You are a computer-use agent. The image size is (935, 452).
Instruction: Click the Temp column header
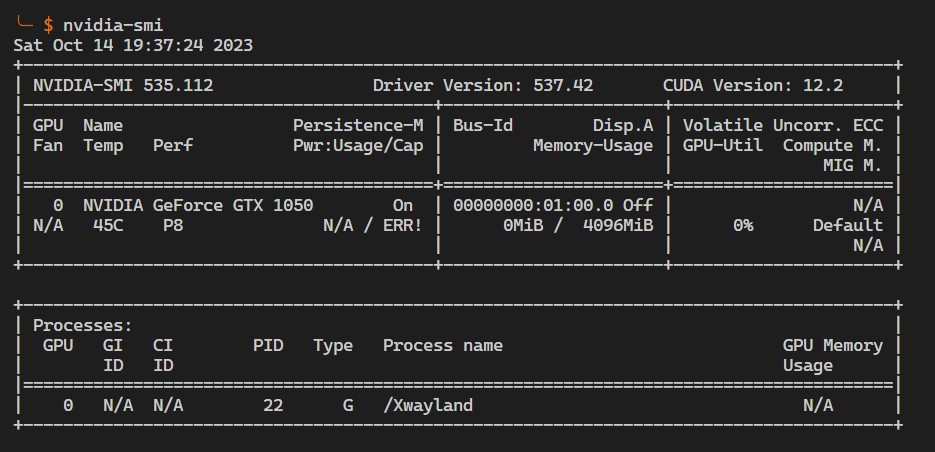pos(103,145)
